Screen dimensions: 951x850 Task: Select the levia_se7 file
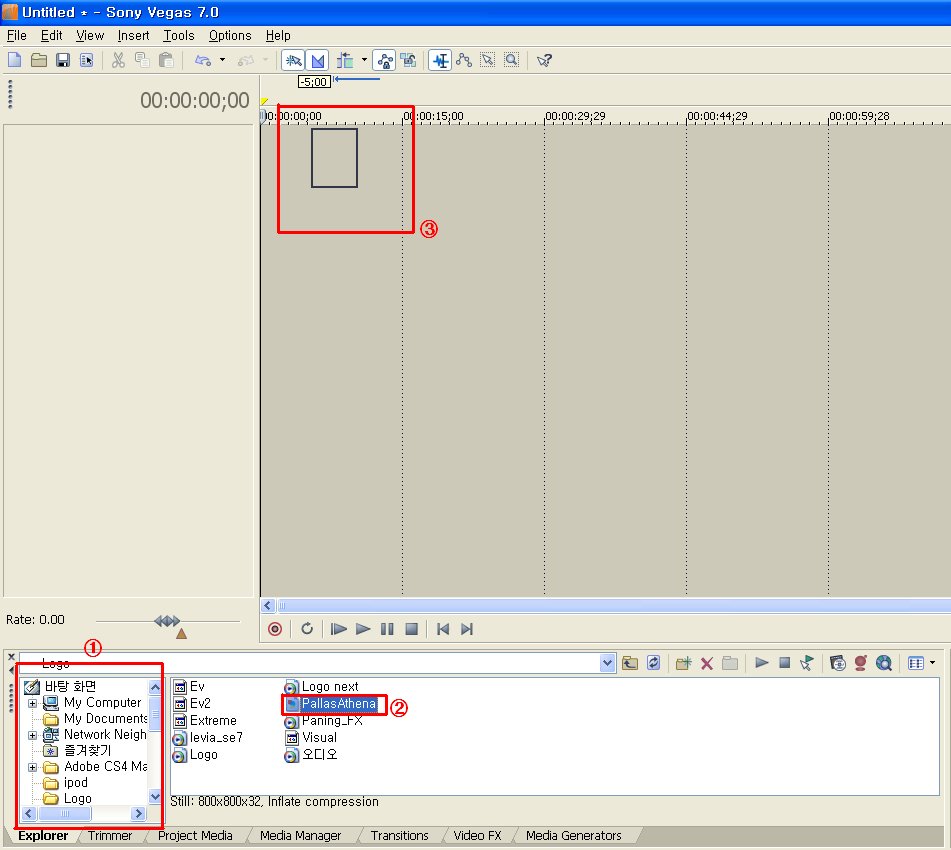[208, 738]
